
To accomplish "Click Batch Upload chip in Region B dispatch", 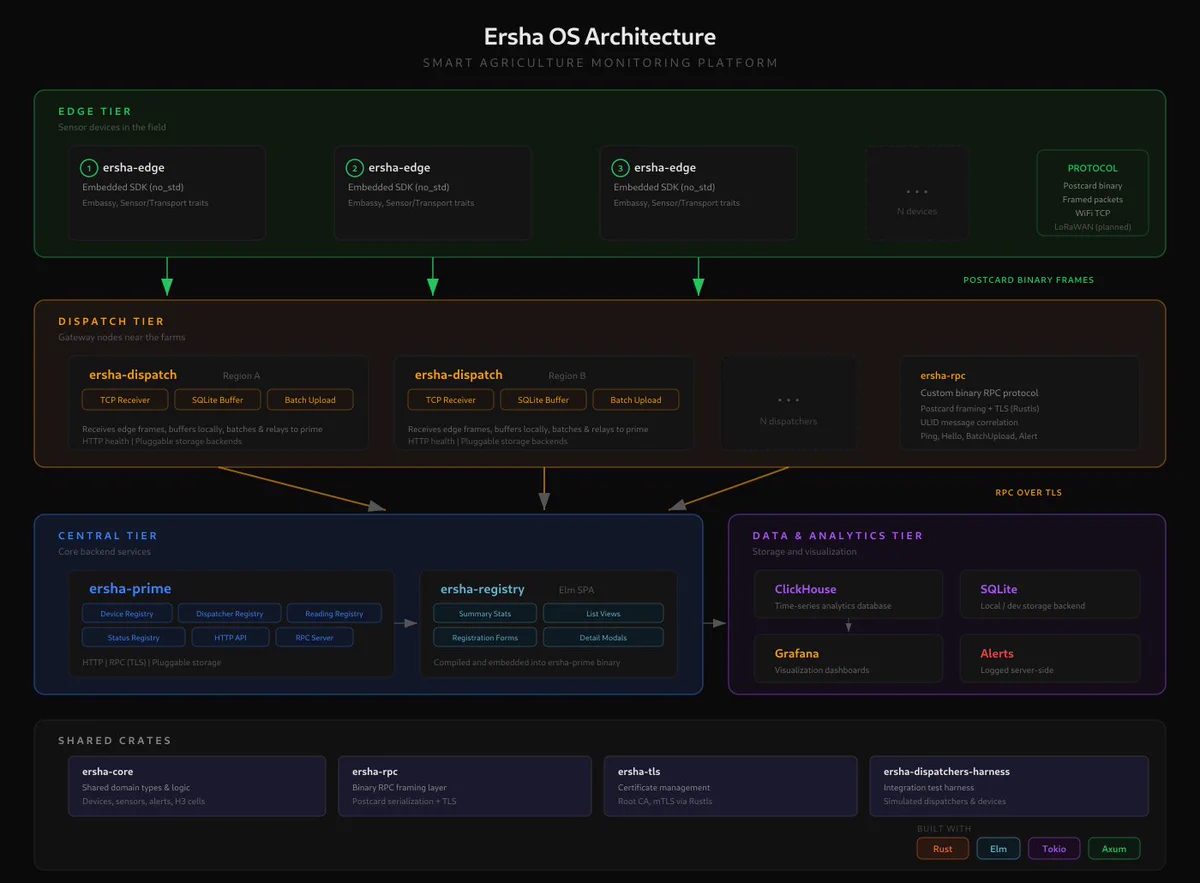I will click(x=636, y=400).
